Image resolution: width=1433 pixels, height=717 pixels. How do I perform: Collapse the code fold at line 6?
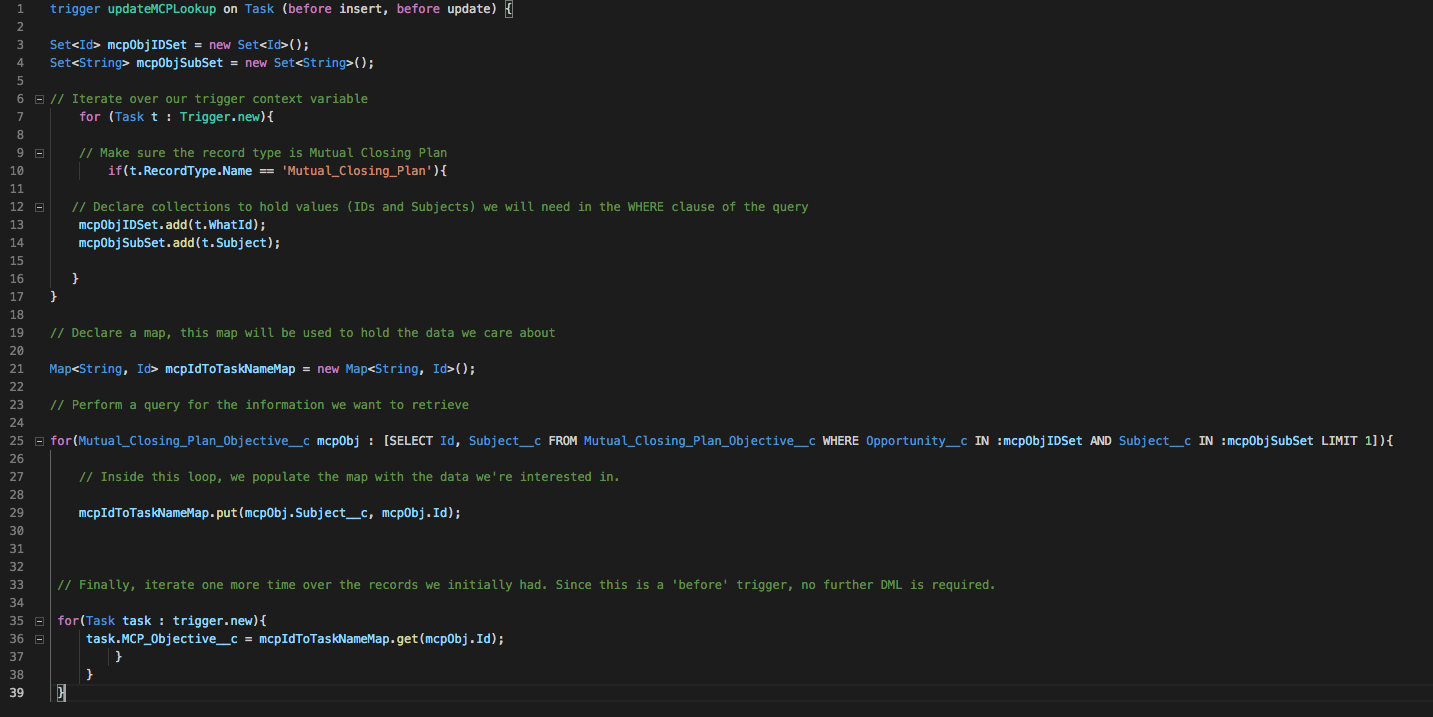(x=38, y=98)
